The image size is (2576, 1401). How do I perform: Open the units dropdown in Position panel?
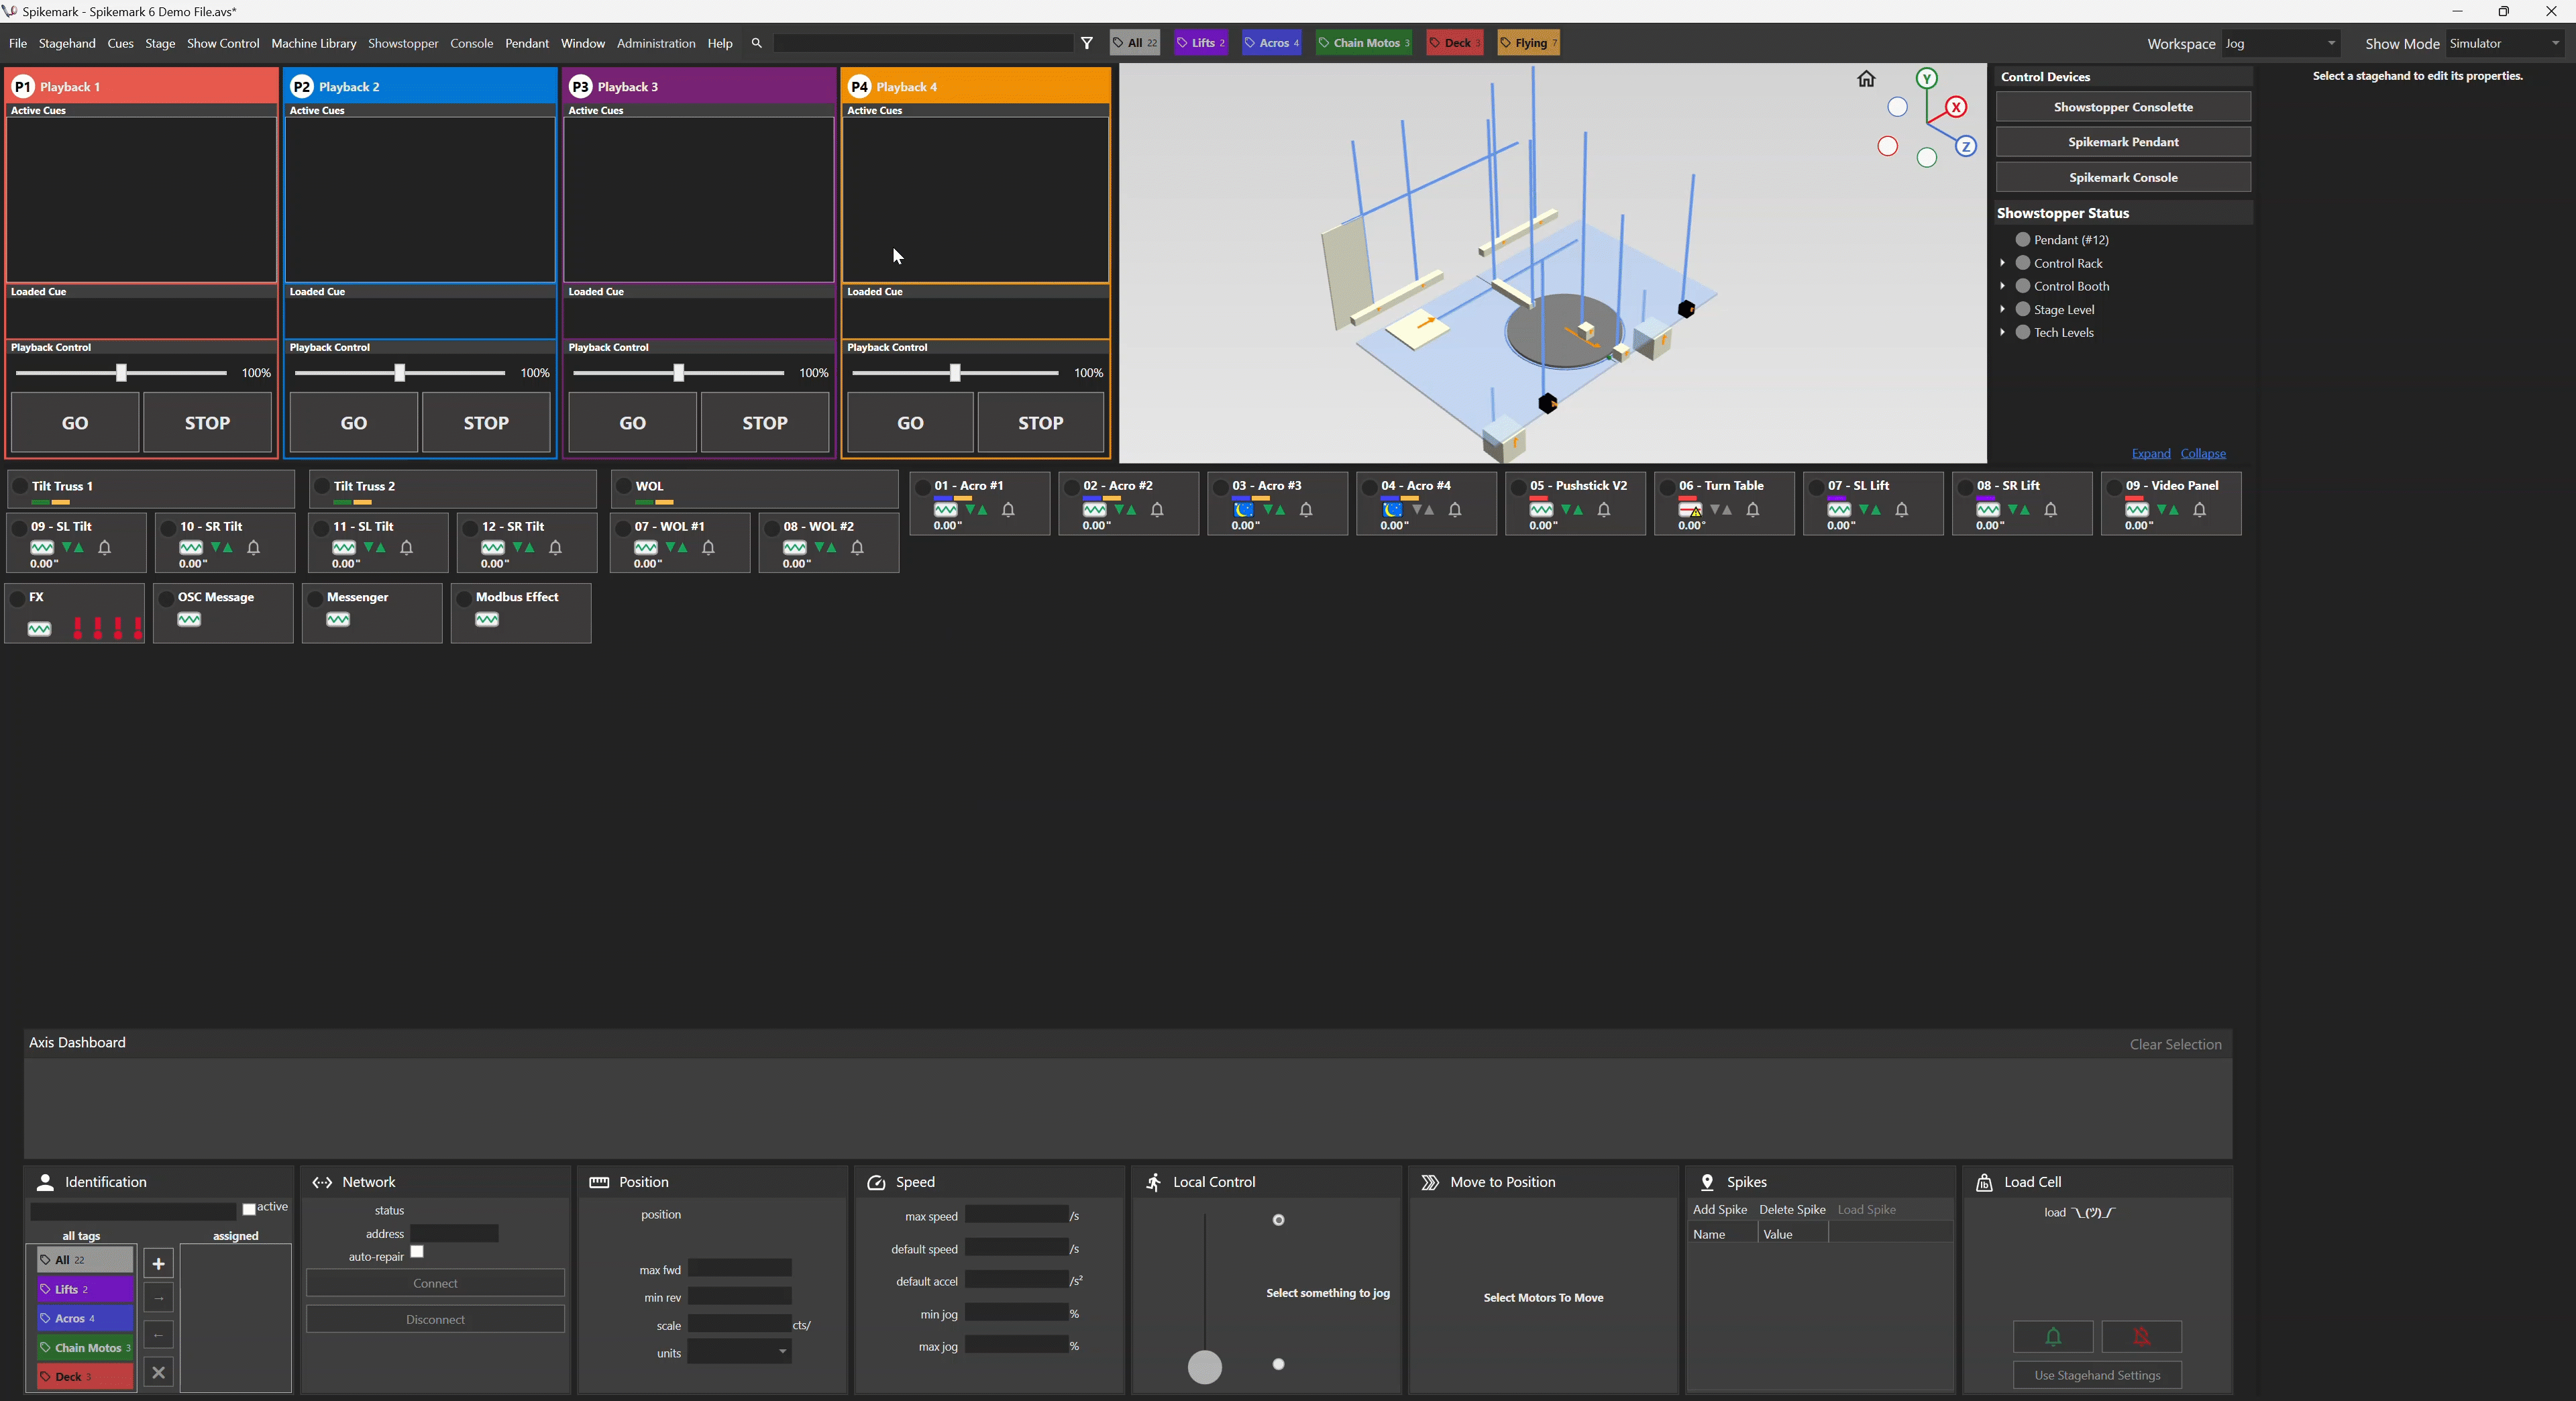click(739, 1352)
